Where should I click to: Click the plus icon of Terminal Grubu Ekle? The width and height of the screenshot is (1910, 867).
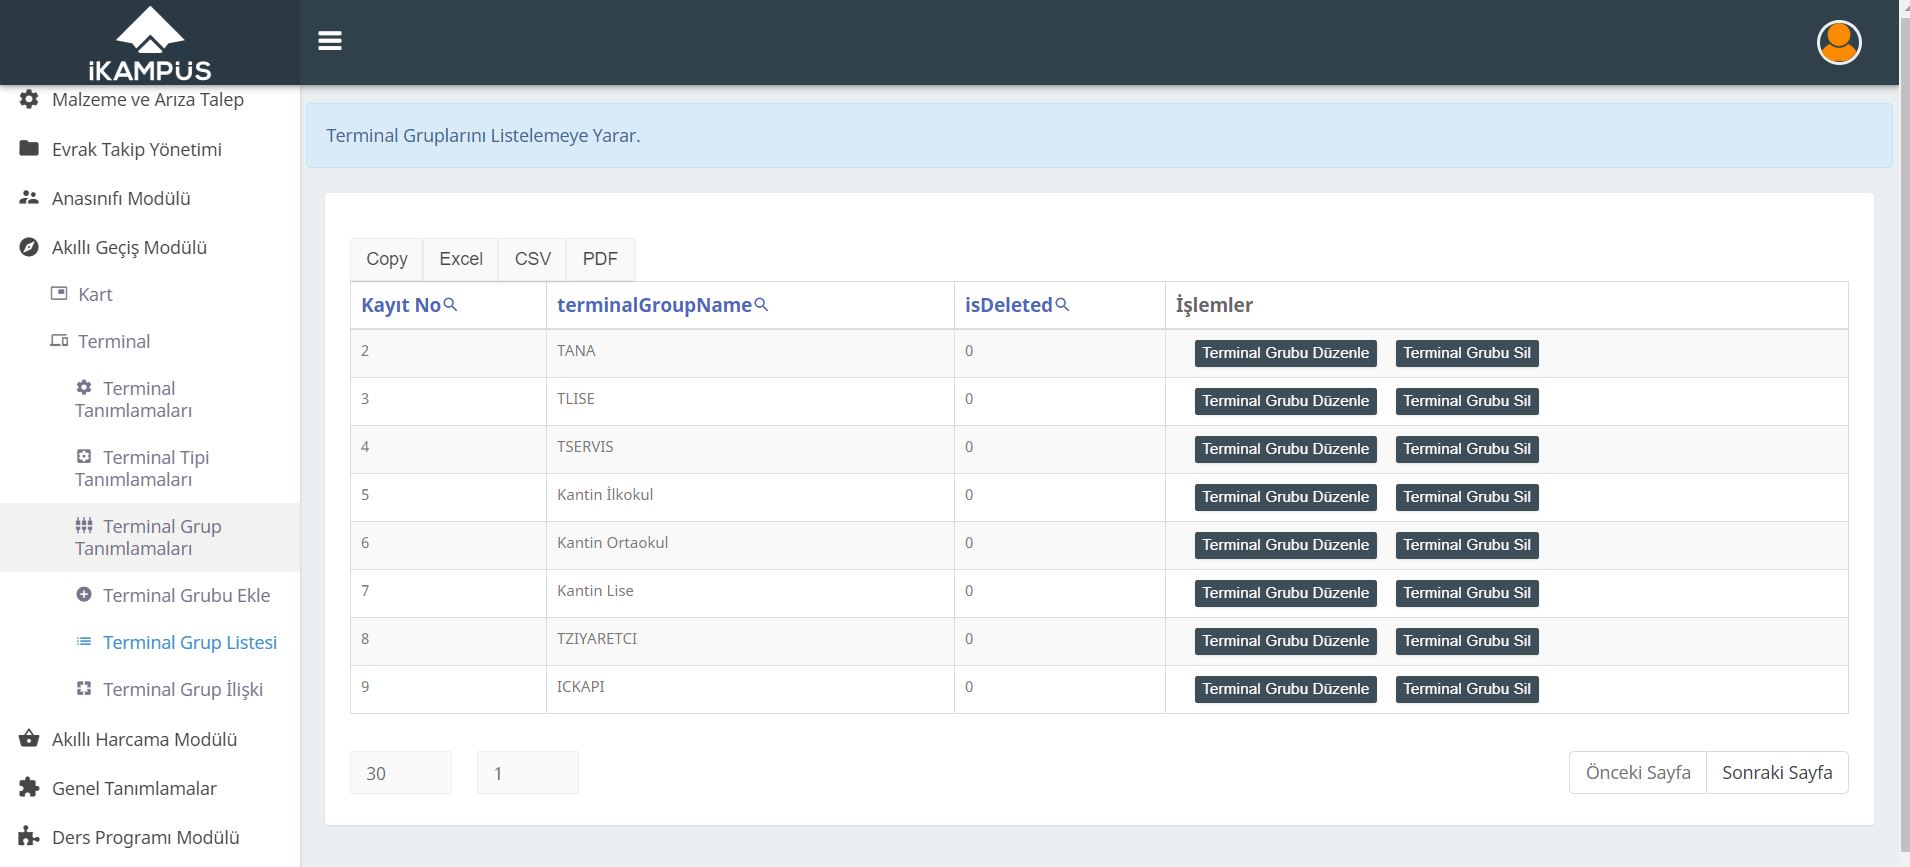tap(84, 594)
